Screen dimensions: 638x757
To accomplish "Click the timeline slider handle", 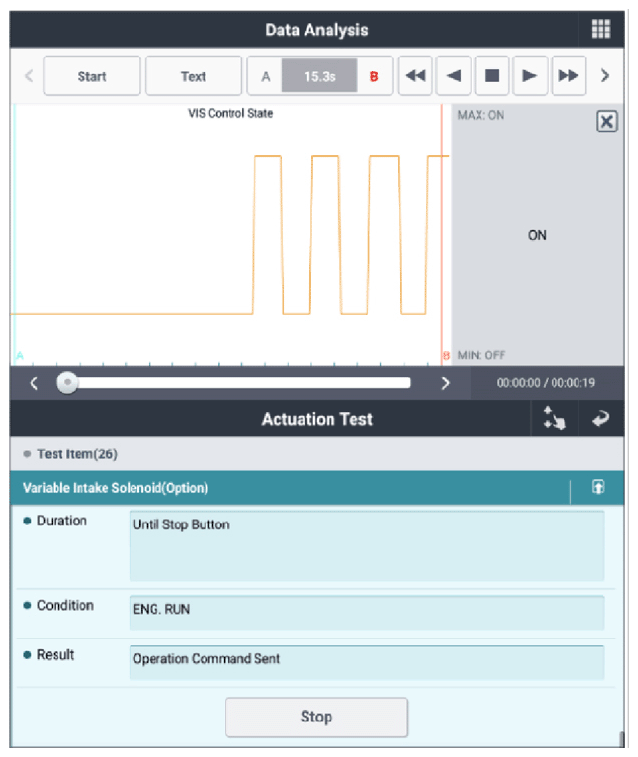I will (66, 383).
